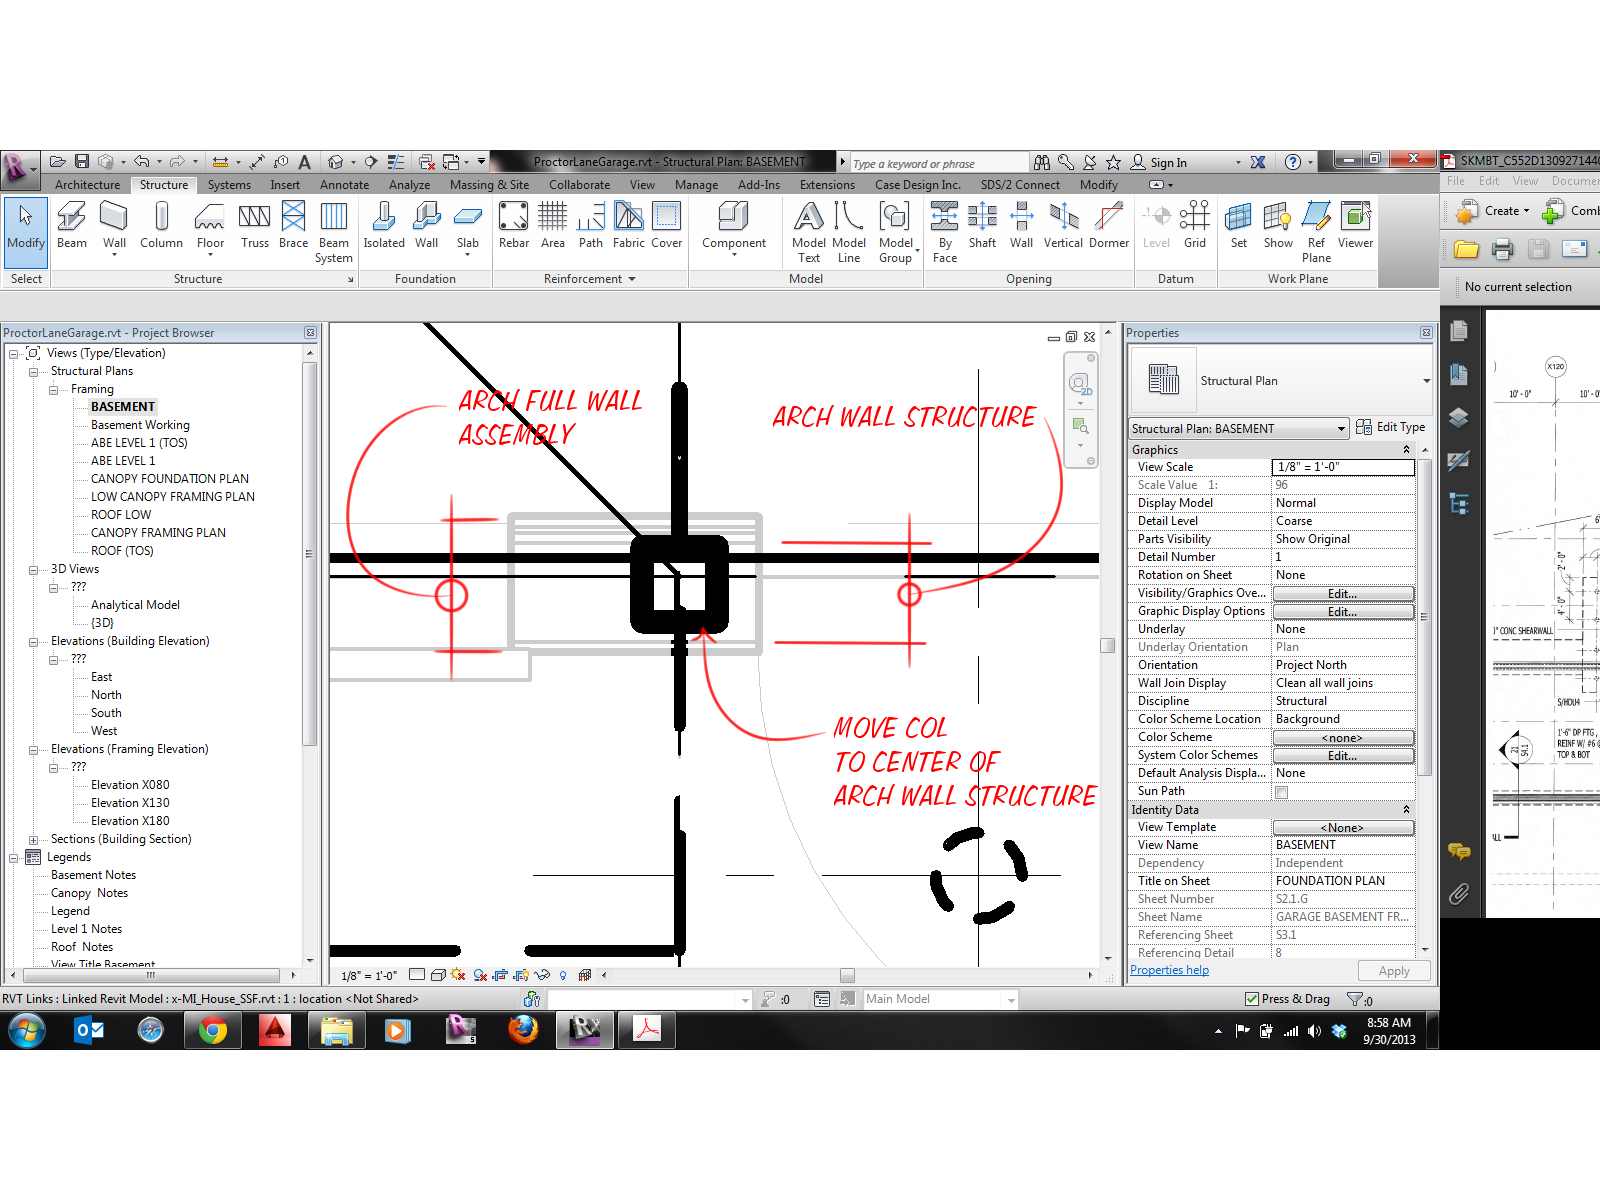Edit the Color Scheme <none> value
Screen dimensions: 1600x1200
1343,737
